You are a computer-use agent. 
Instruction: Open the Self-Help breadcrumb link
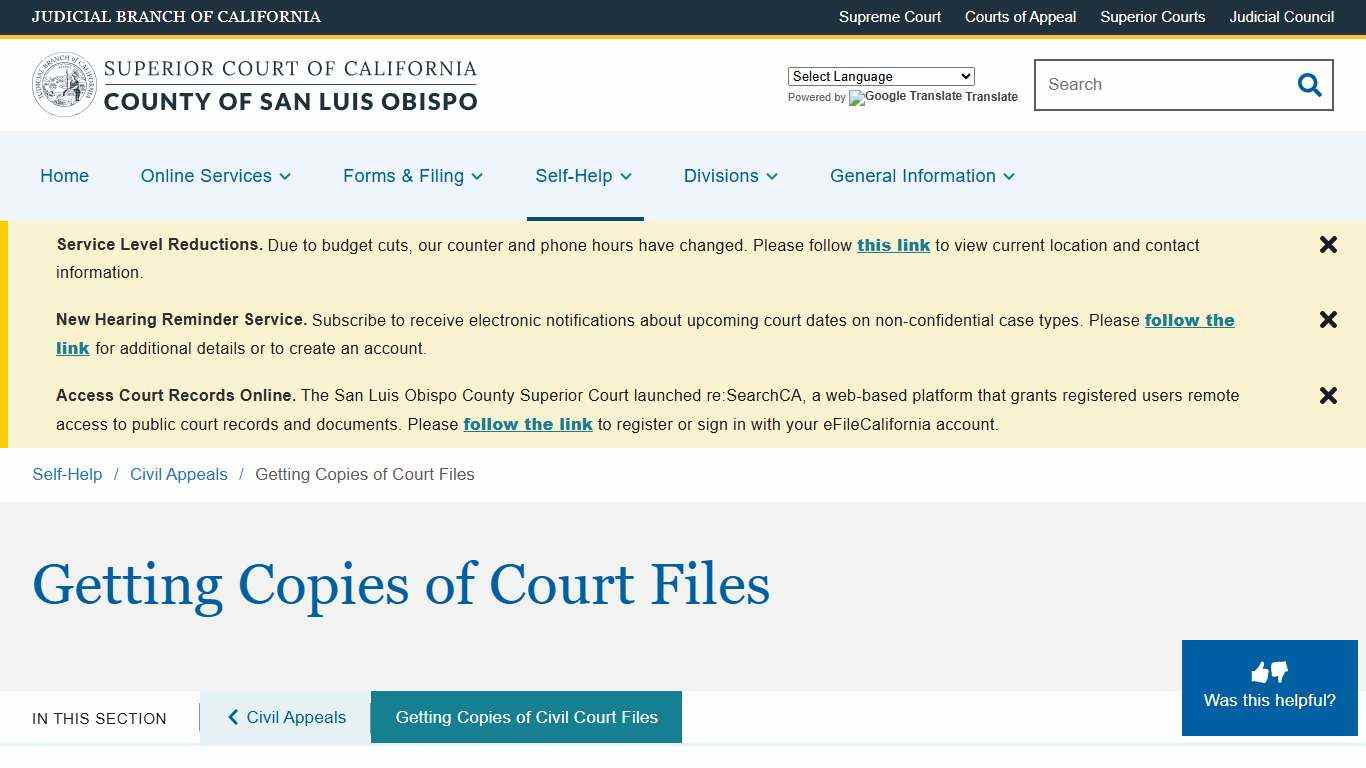coord(67,474)
